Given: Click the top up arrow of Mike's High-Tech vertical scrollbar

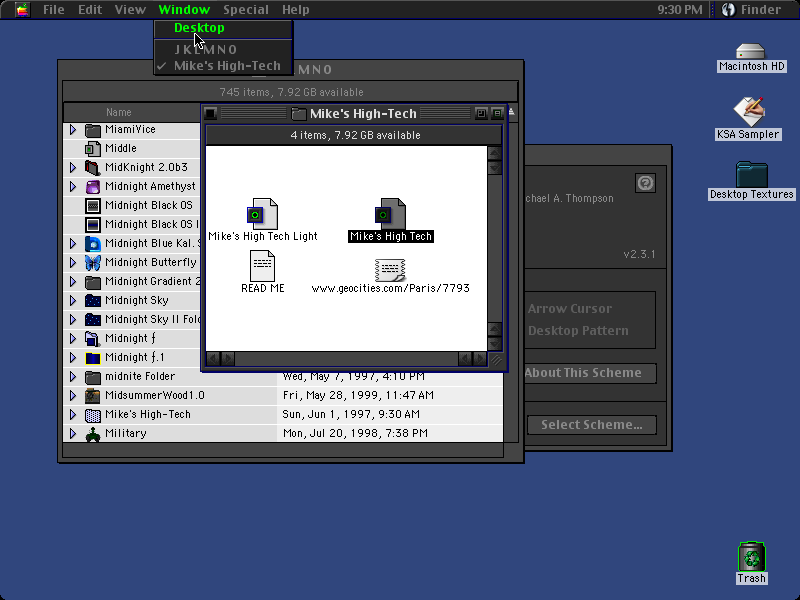Looking at the screenshot, I should (x=494, y=154).
